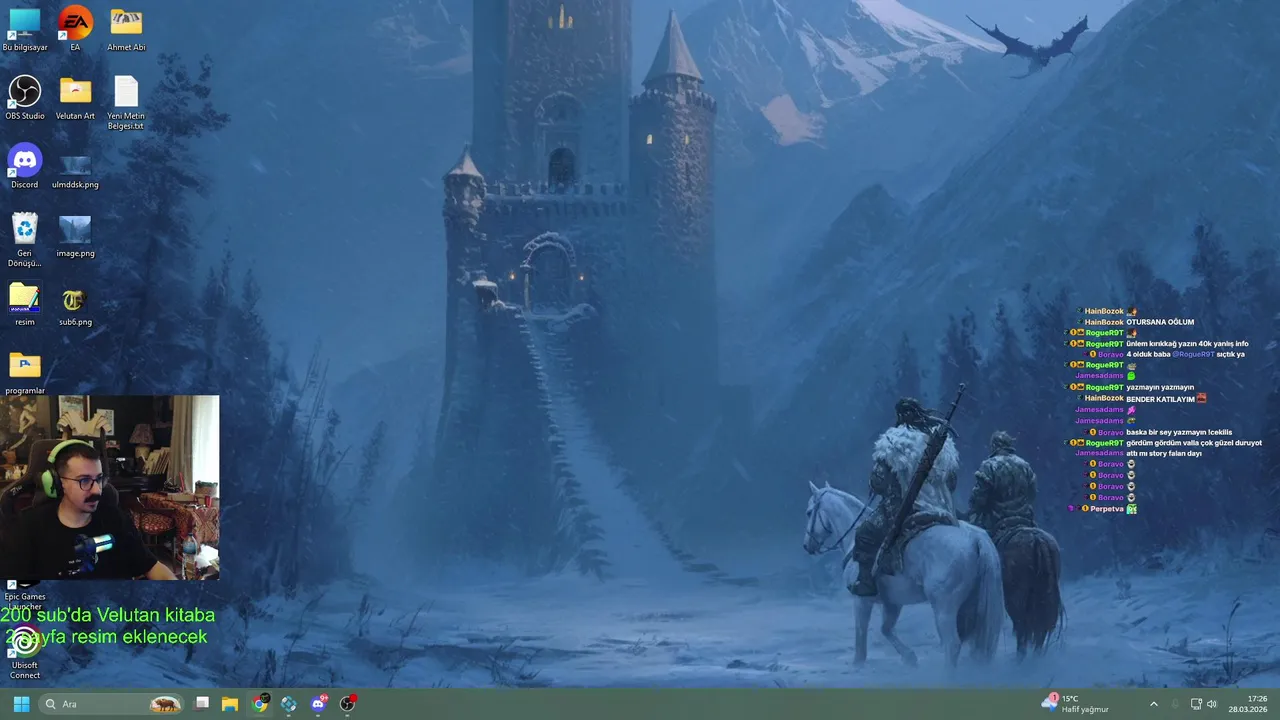This screenshot has width=1280, height=720.
Task: Open the Ahmet Abi folder
Action: [x=126, y=29]
